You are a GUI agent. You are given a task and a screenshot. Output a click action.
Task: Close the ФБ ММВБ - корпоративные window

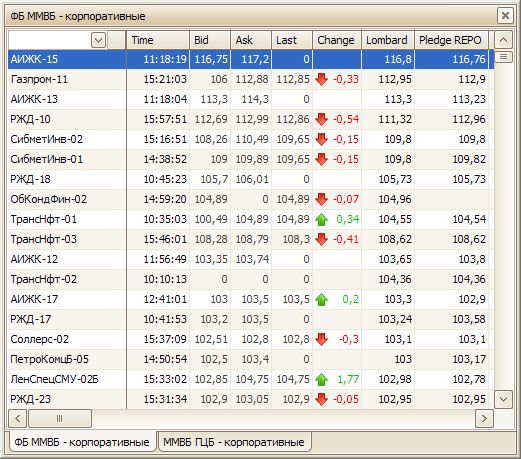pos(505,16)
